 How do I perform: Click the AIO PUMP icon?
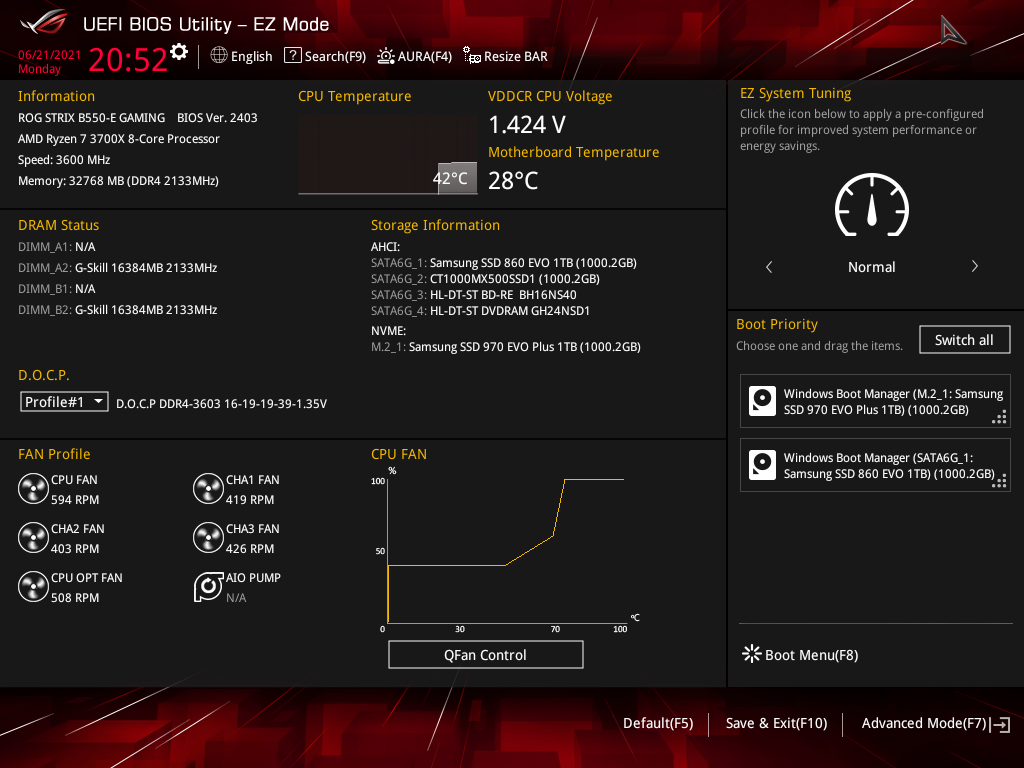point(208,587)
